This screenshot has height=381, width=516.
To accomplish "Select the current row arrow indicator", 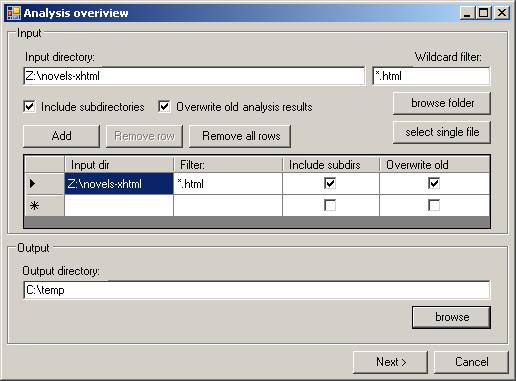I will [x=45, y=183].
